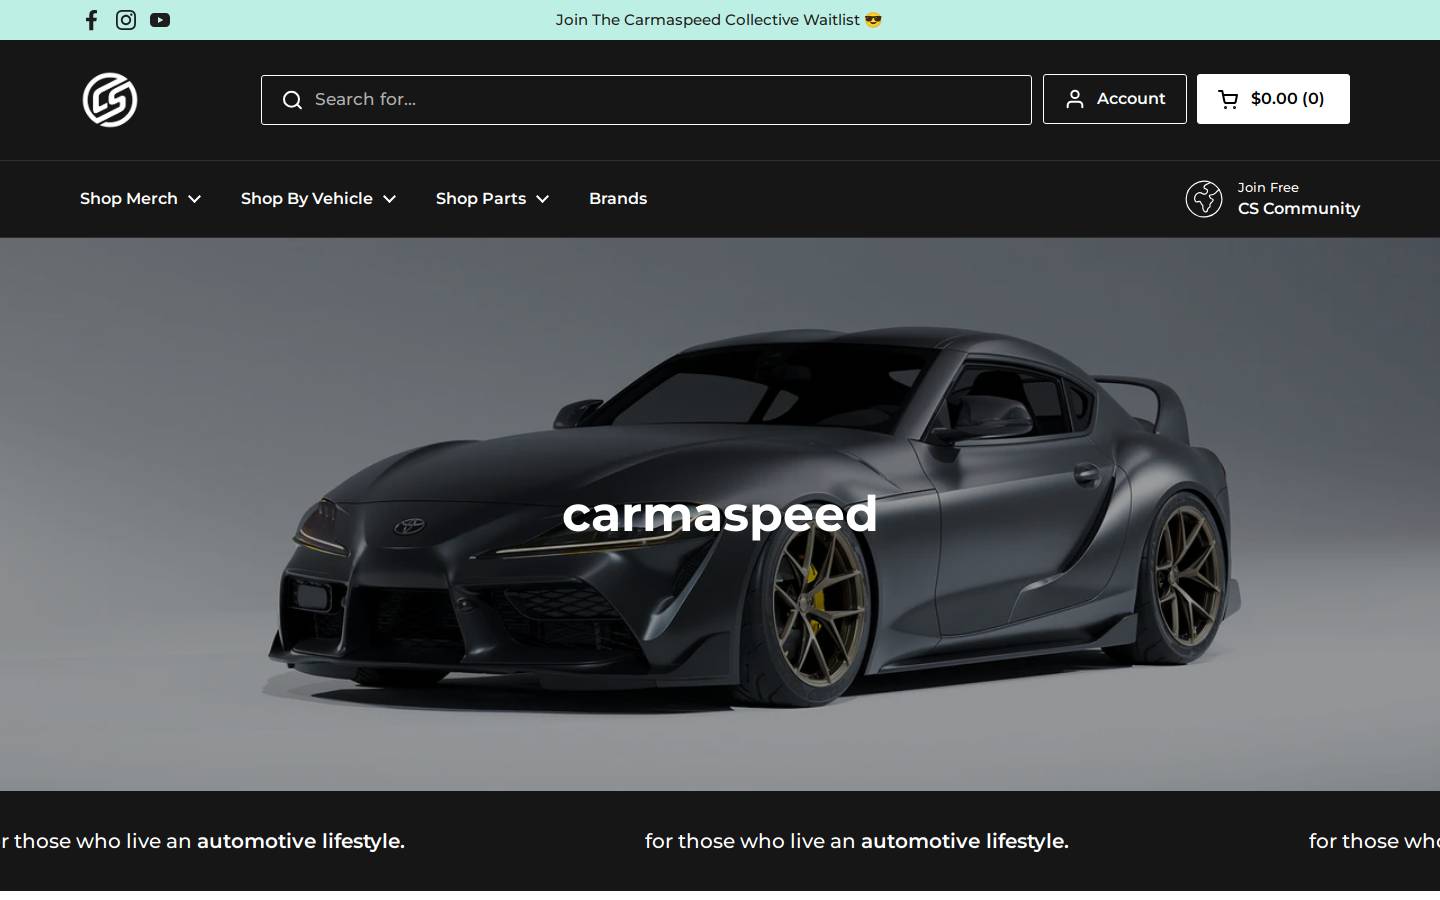
Task: Click the centered 'automotive lifestyle.' marquee text
Action: point(965,841)
